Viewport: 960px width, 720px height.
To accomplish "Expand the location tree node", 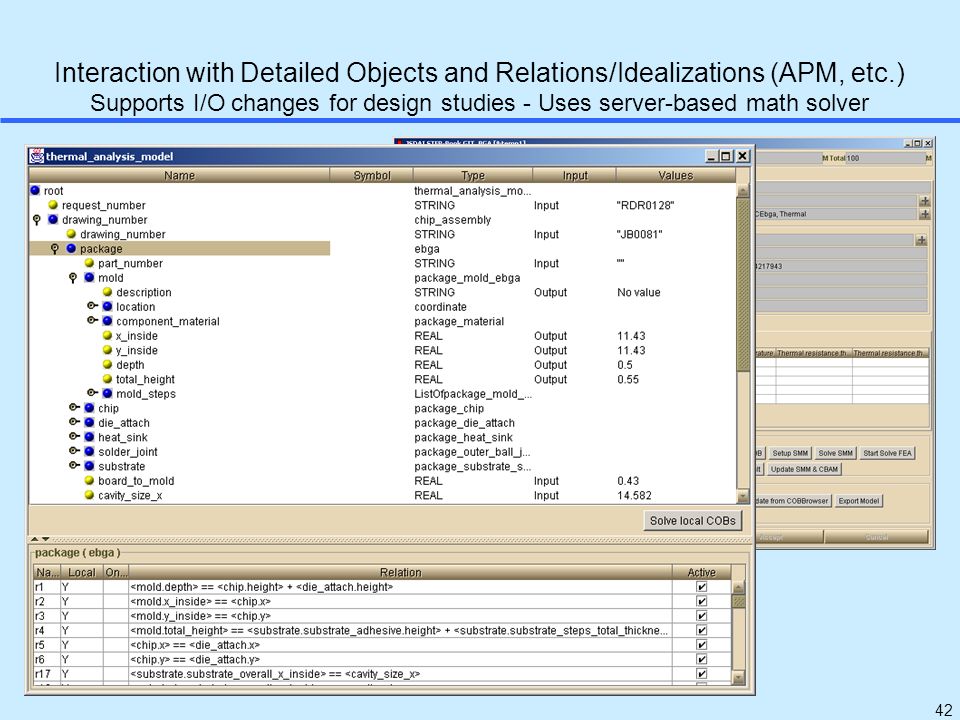I will (92, 306).
